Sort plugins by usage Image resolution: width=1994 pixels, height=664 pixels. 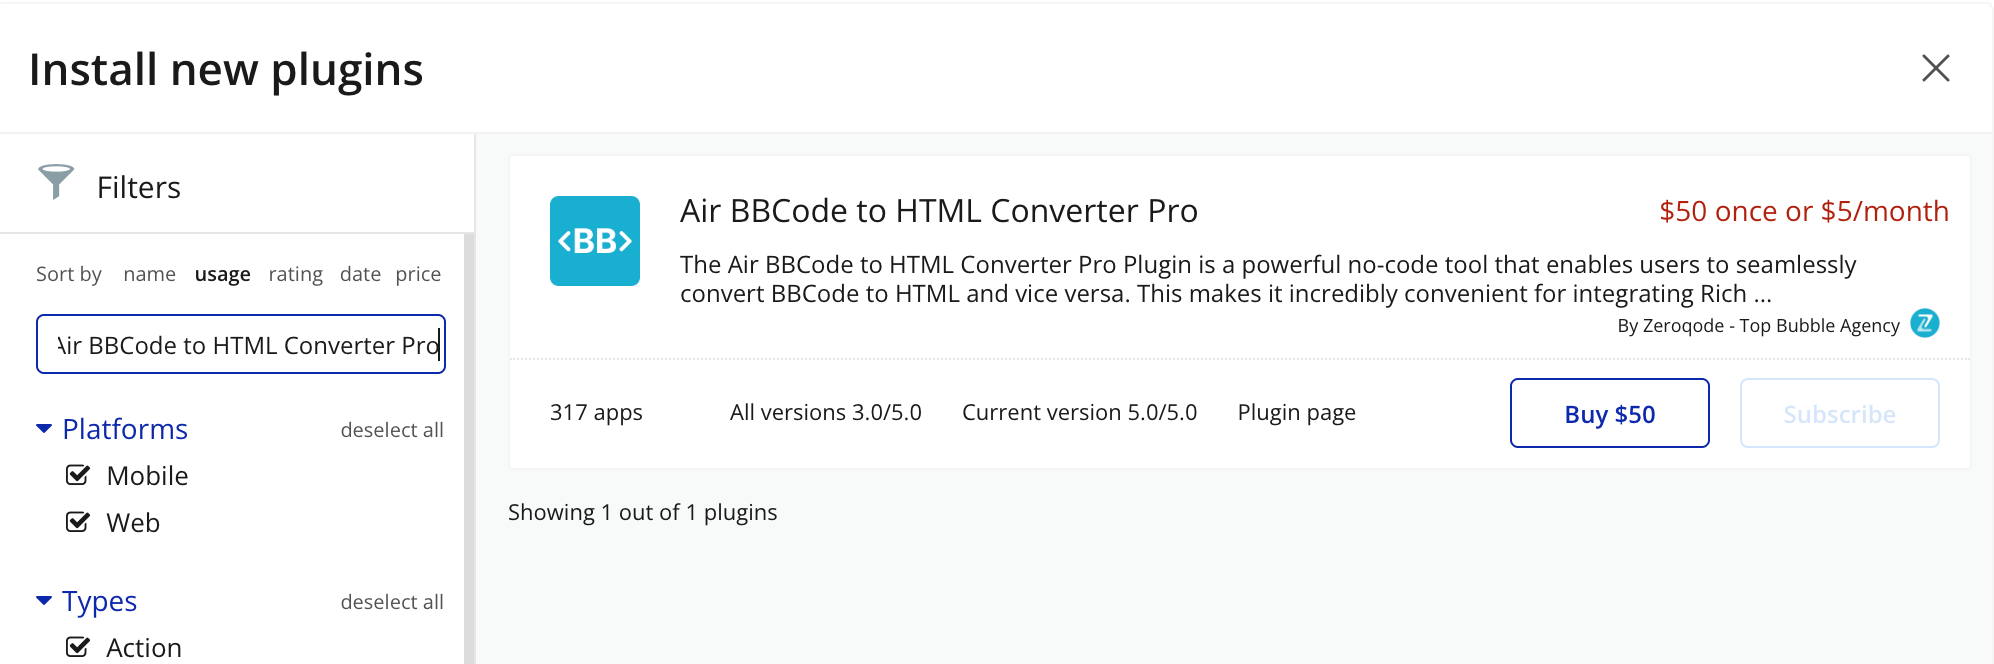click(x=222, y=274)
